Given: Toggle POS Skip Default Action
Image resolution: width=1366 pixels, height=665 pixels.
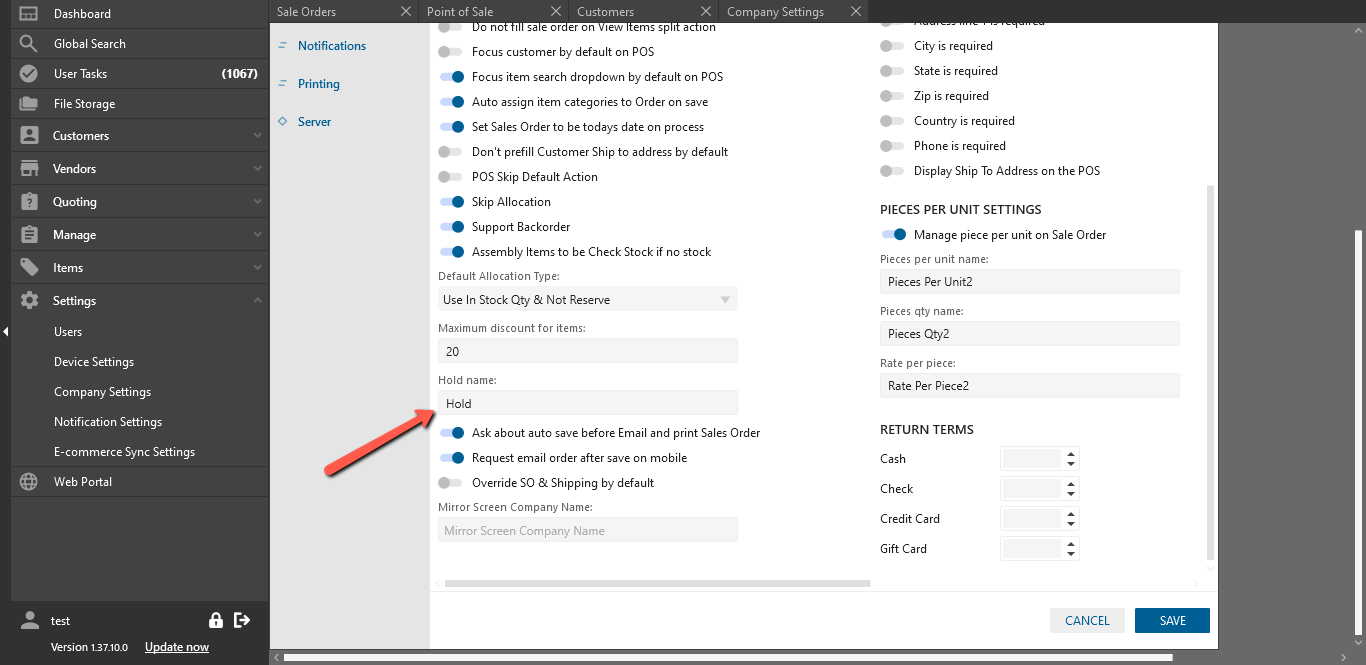Looking at the screenshot, I should (451, 177).
